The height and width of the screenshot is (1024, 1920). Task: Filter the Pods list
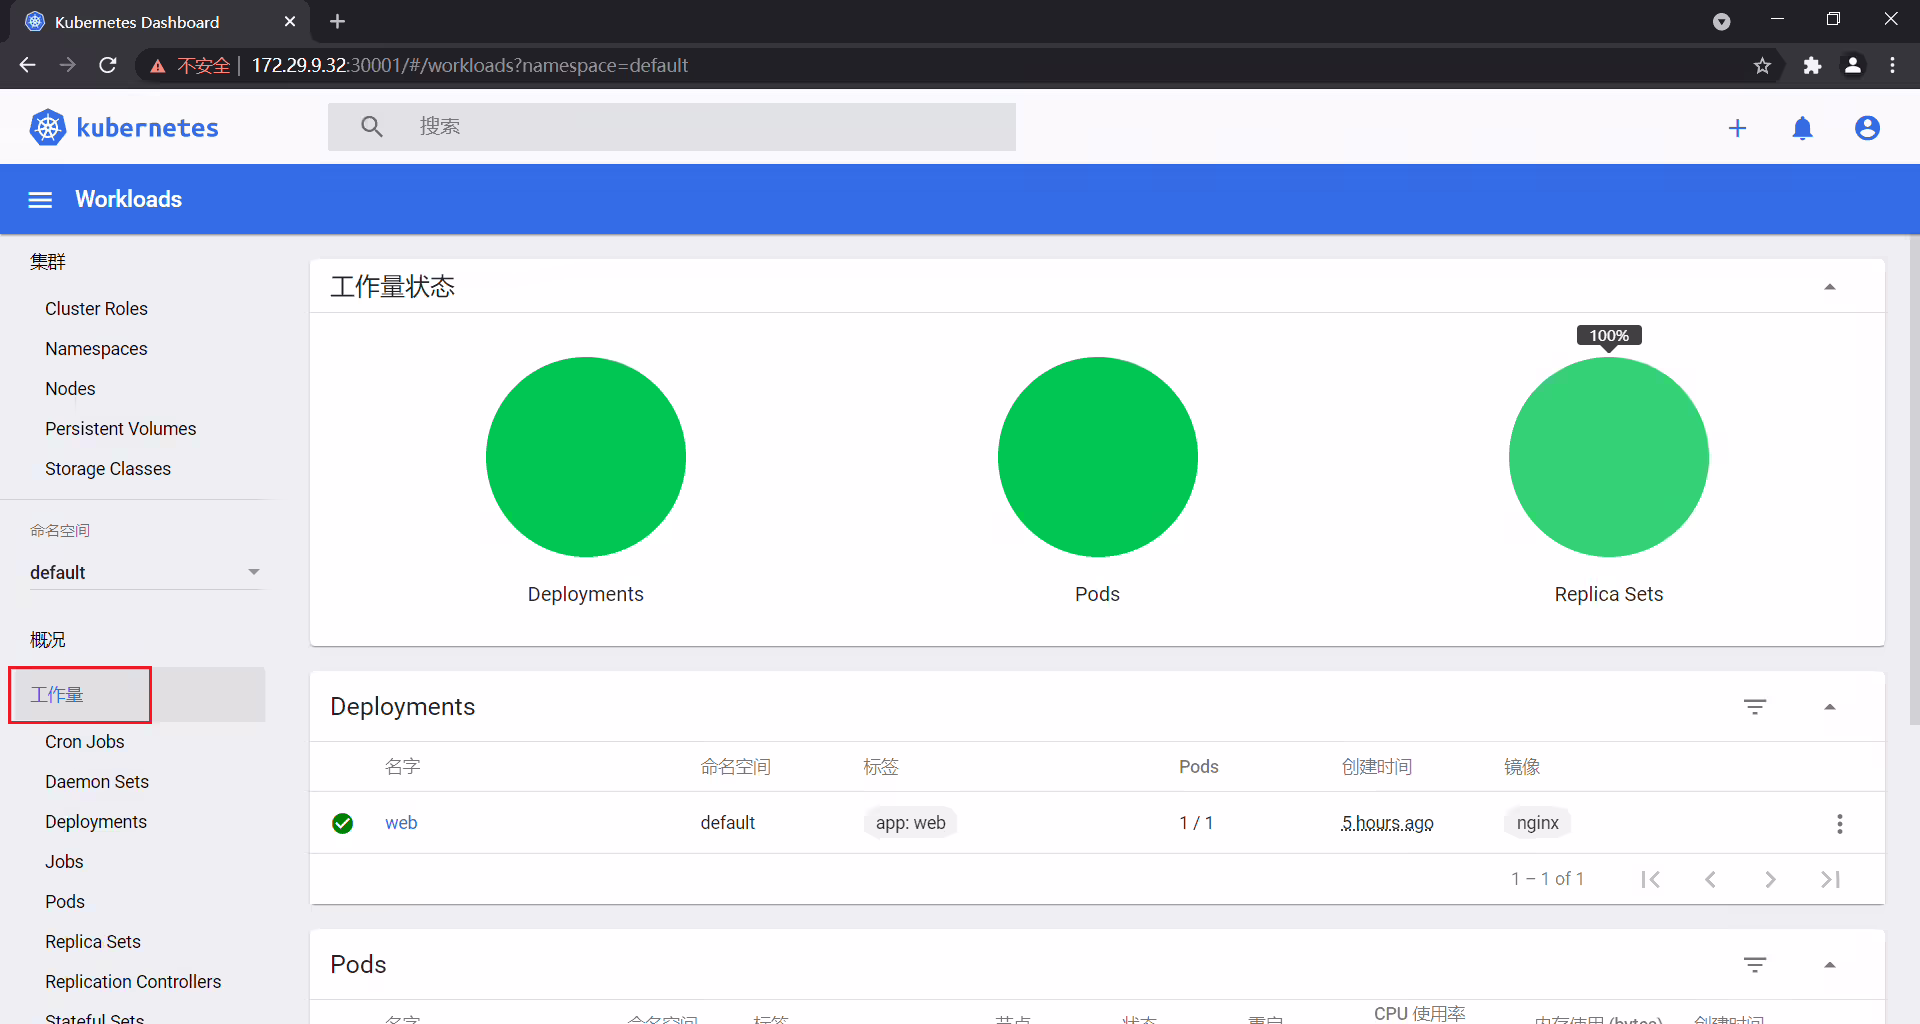pos(1755,965)
